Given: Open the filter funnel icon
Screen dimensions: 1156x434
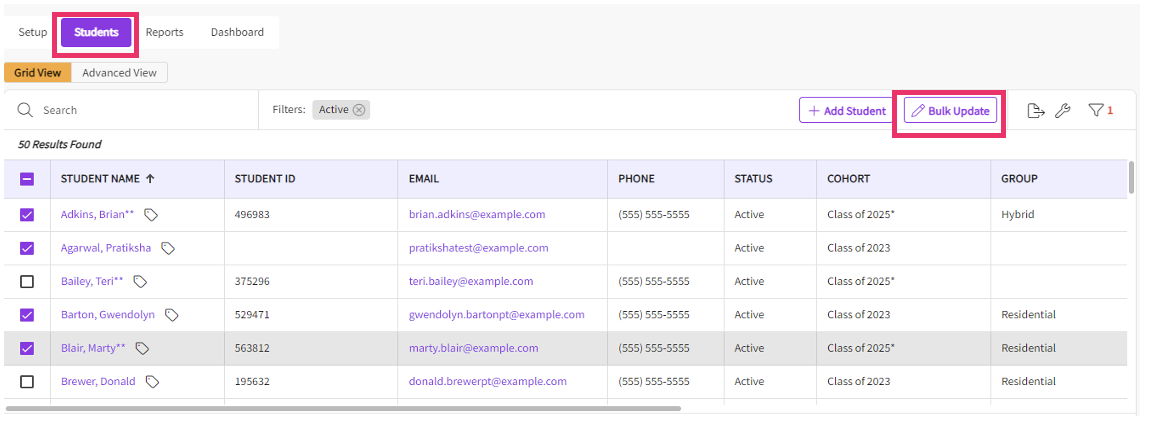Looking at the screenshot, I should coord(1096,111).
